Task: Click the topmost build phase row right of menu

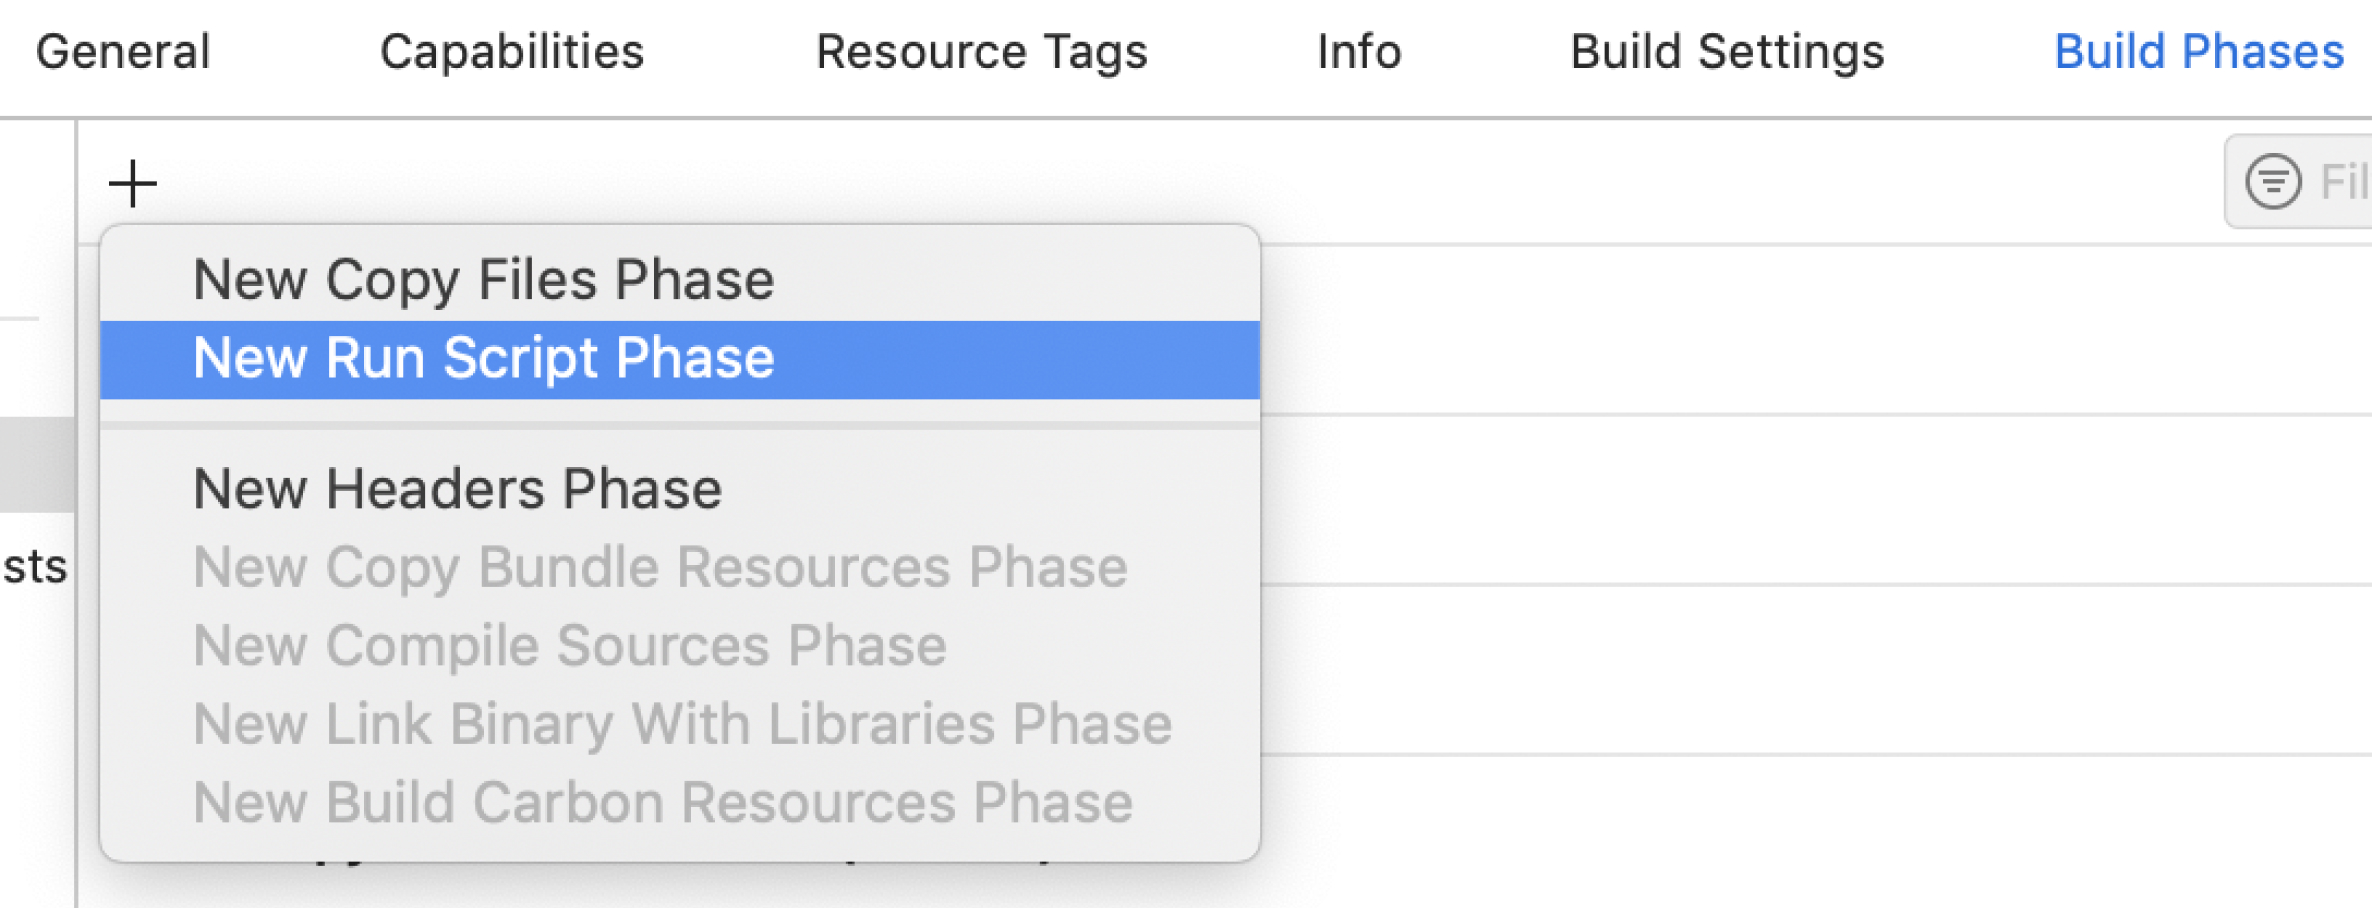Action: coord(1800,330)
